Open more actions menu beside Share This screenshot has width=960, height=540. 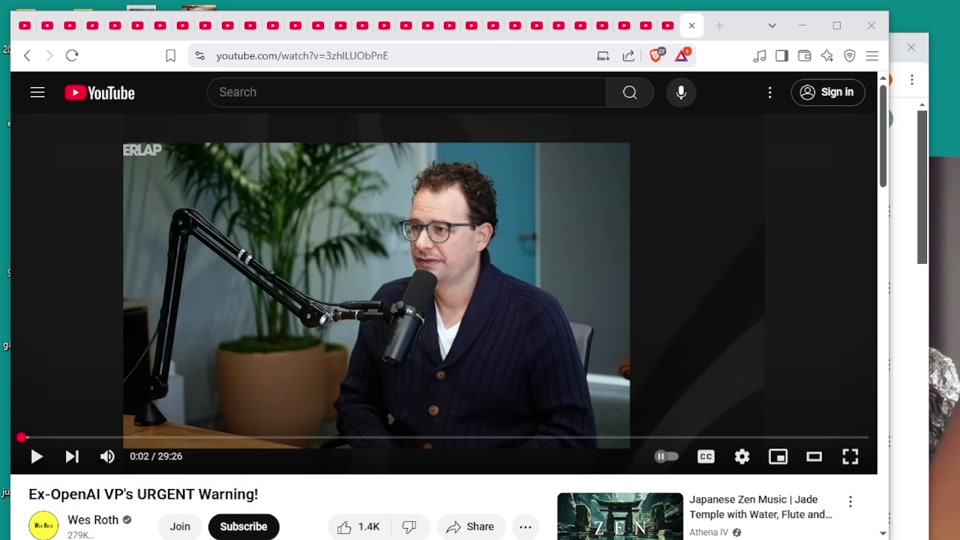[x=525, y=527]
